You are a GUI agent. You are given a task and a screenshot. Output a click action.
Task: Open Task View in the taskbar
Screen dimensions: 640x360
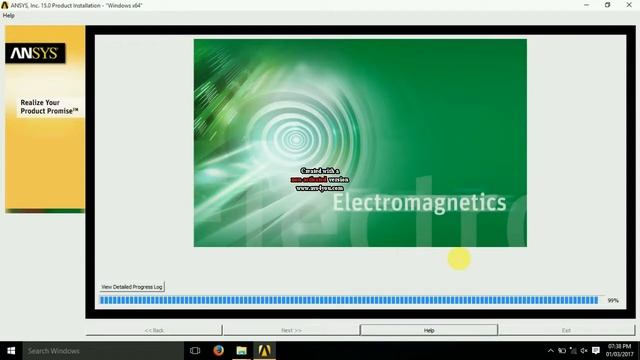tap(195, 351)
